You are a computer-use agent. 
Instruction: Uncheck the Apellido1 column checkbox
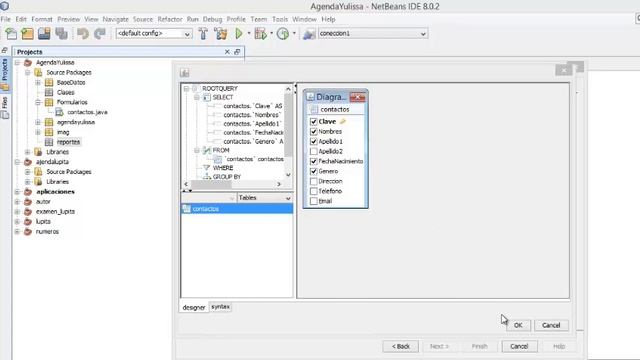tap(313, 141)
